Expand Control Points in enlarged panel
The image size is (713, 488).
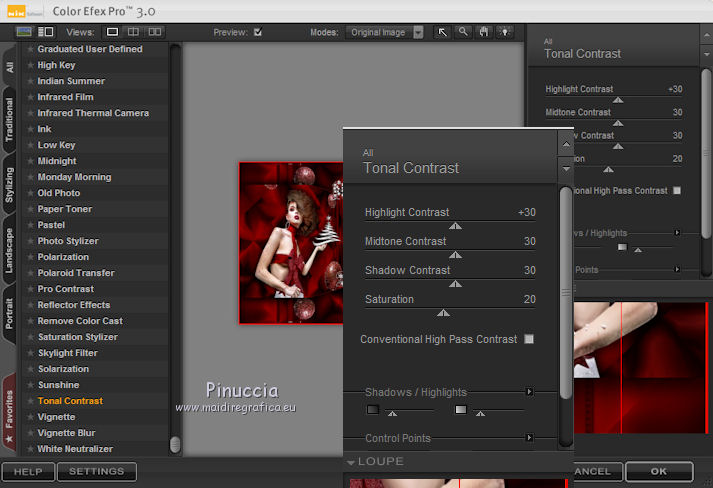point(529,438)
